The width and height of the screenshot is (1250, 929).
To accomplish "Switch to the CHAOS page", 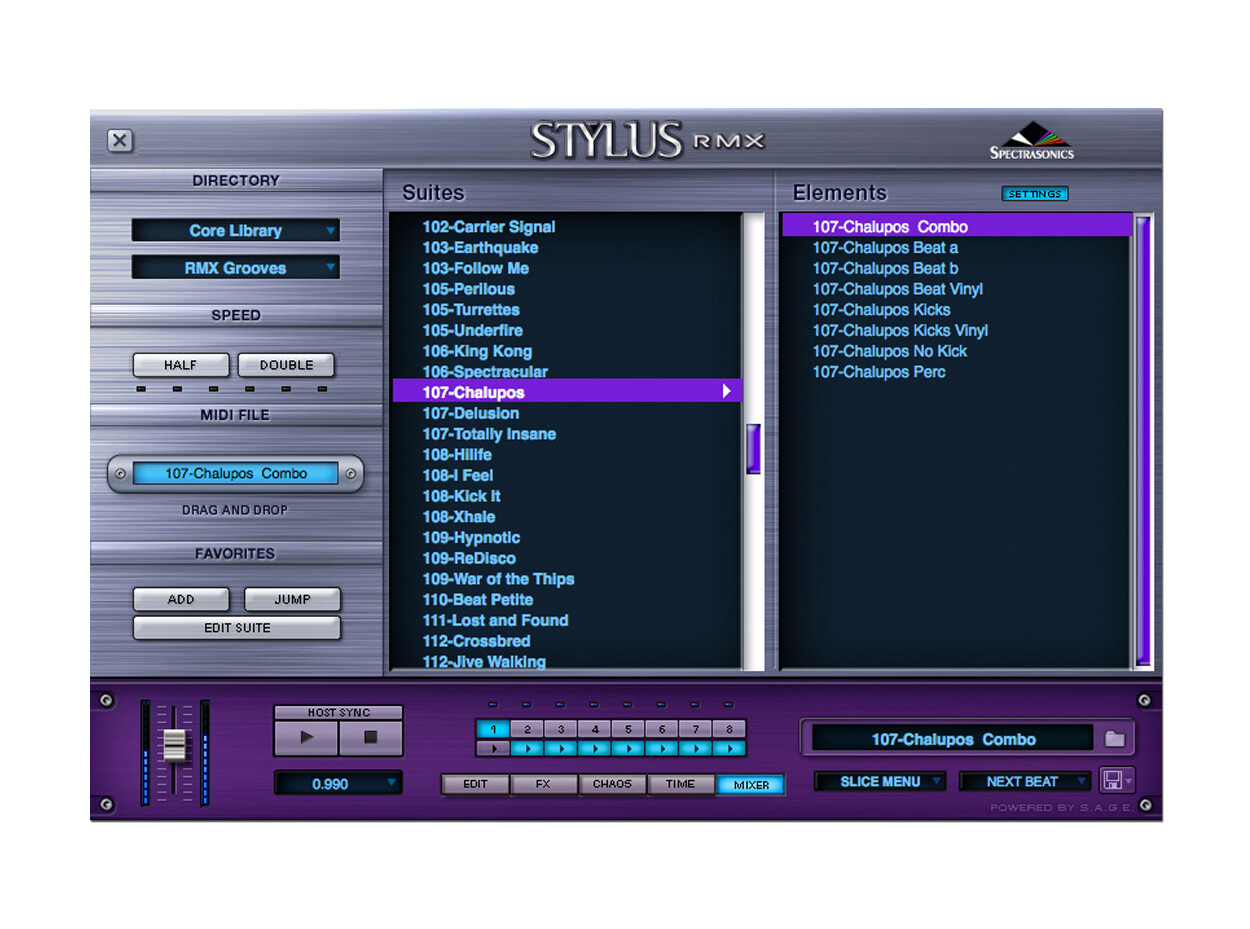I will coord(612,784).
